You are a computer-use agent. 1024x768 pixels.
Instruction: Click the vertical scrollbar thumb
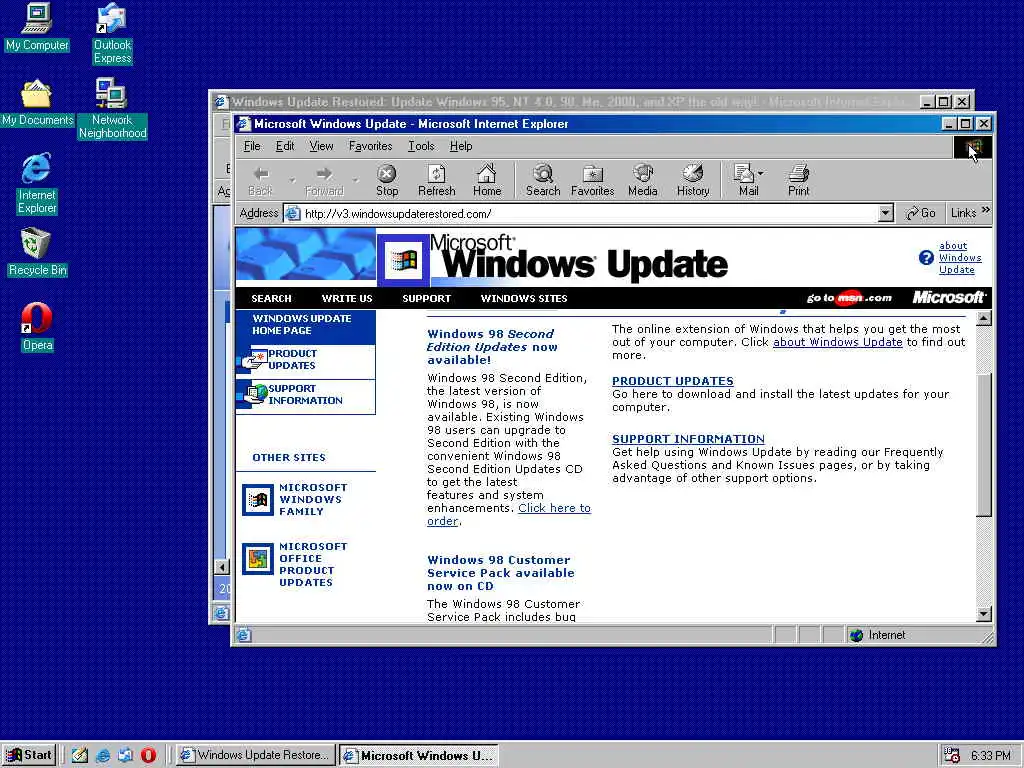(x=984, y=445)
